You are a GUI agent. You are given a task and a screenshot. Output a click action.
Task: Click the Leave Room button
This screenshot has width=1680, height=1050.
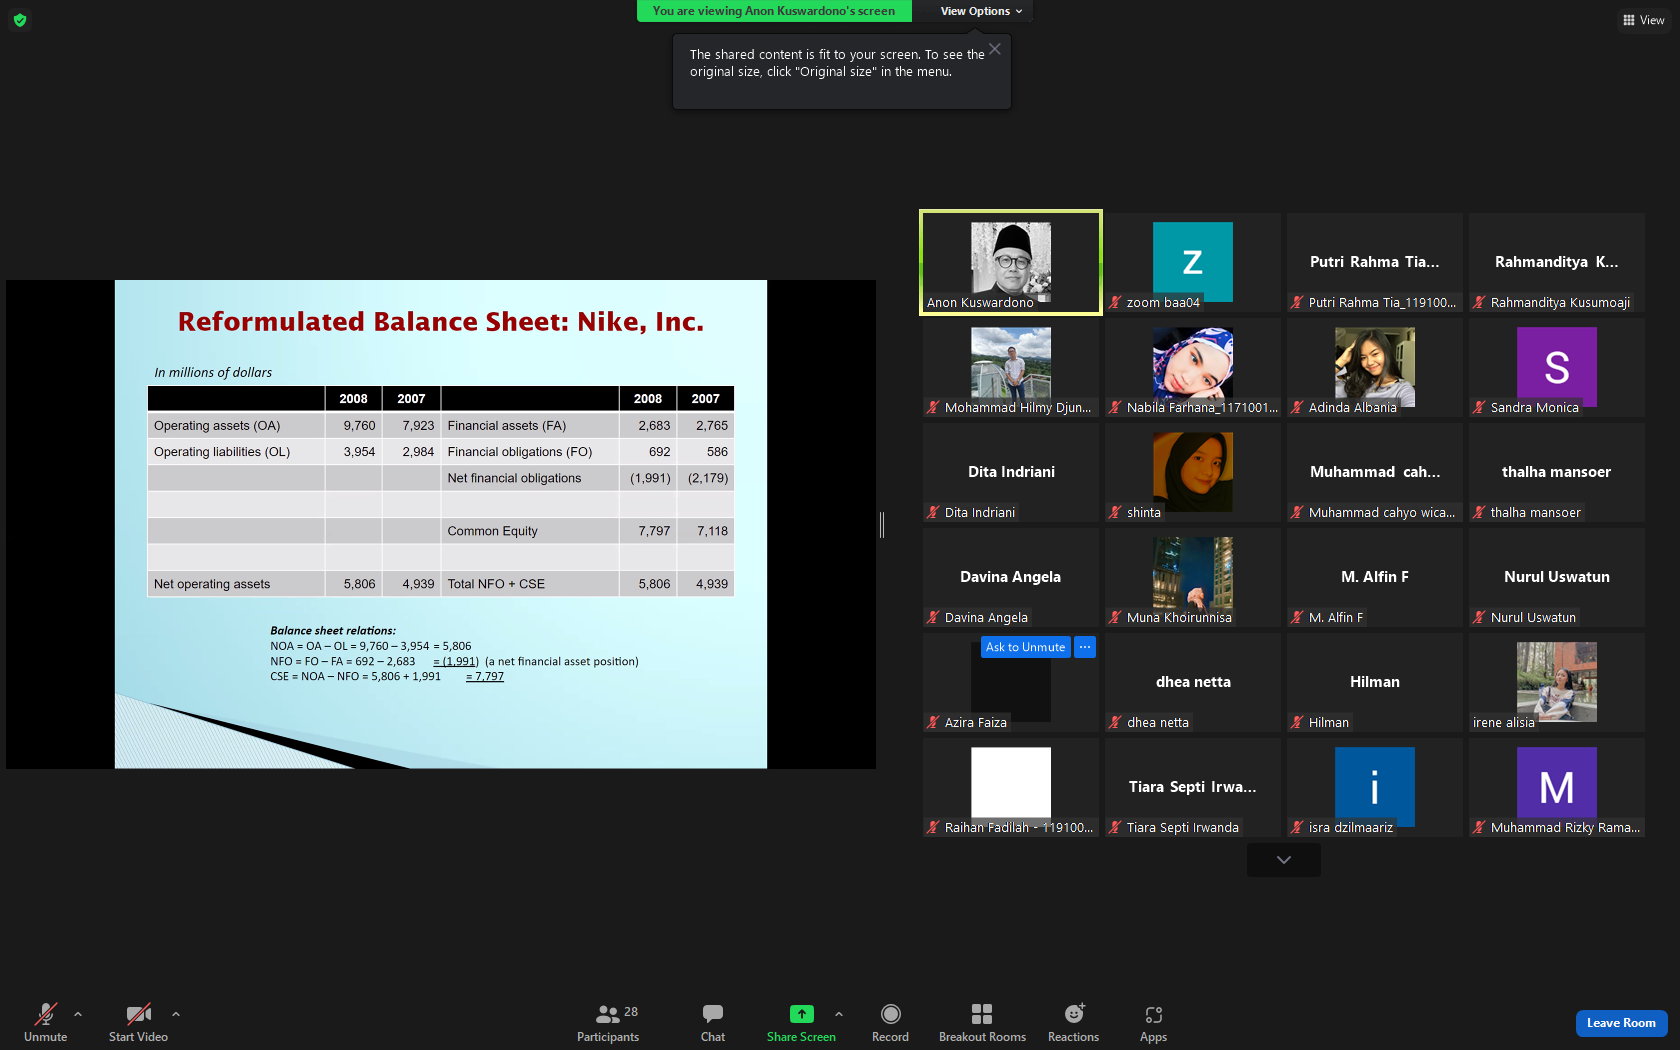coord(1621,1023)
